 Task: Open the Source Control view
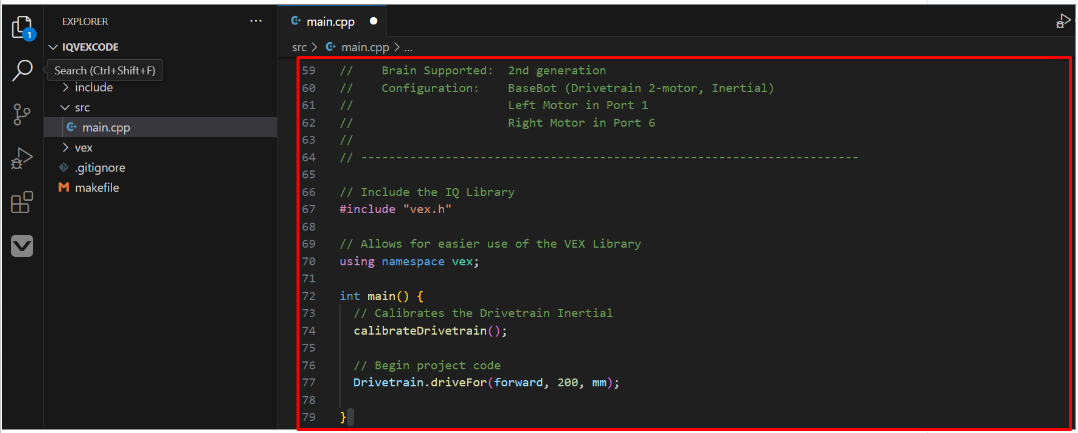pyautogui.click(x=22, y=114)
